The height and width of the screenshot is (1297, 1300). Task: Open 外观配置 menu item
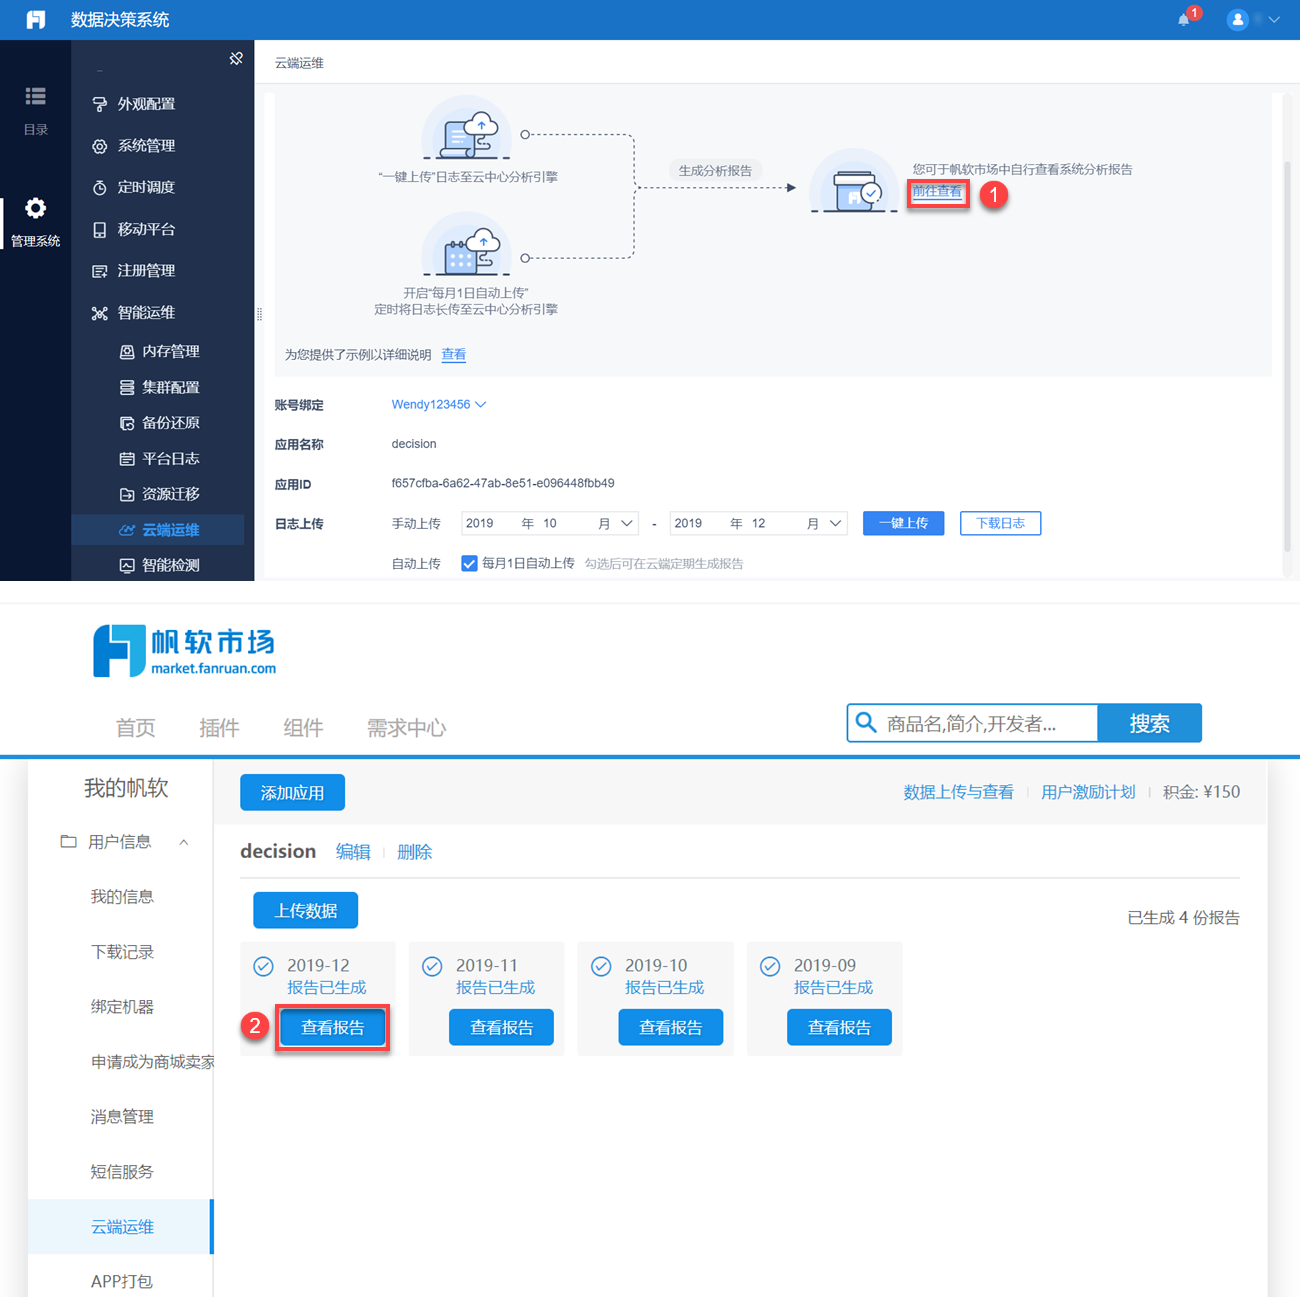click(x=146, y=104)
